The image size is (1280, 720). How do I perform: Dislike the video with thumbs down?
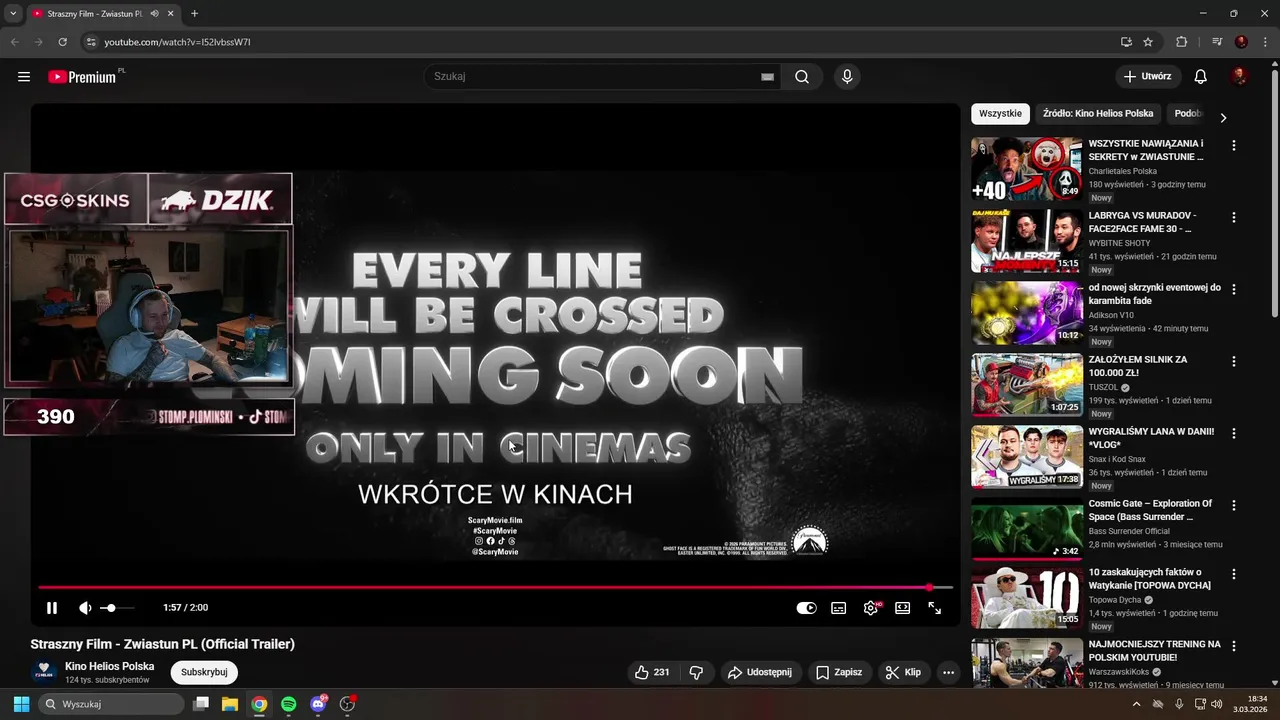pos(697,673)
